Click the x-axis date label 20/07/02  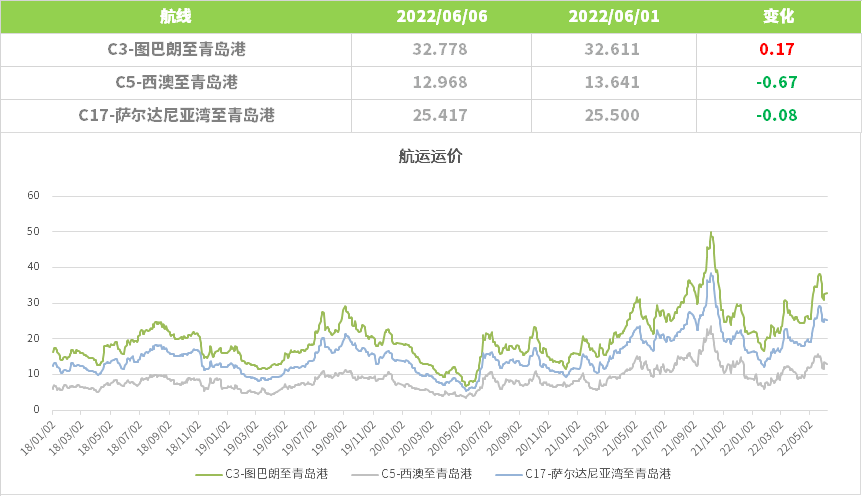[474, 438]
